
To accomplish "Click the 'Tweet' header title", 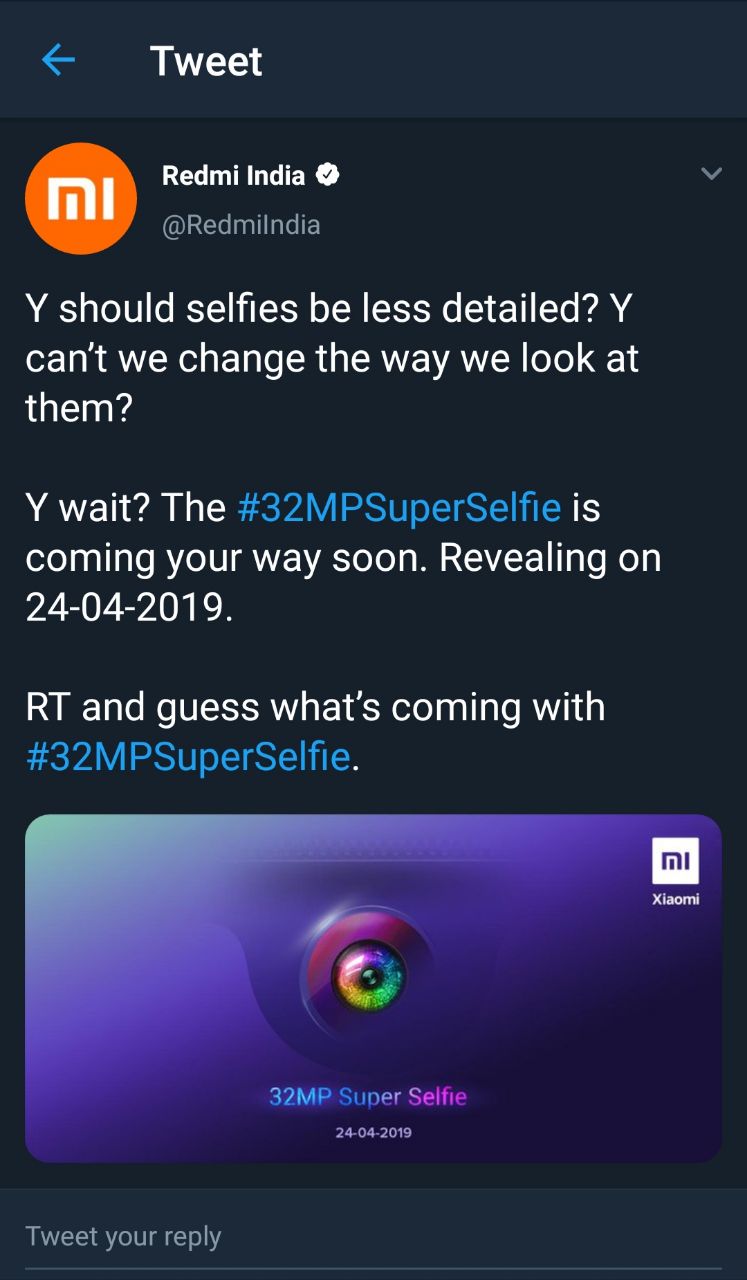I will [206, 61].
